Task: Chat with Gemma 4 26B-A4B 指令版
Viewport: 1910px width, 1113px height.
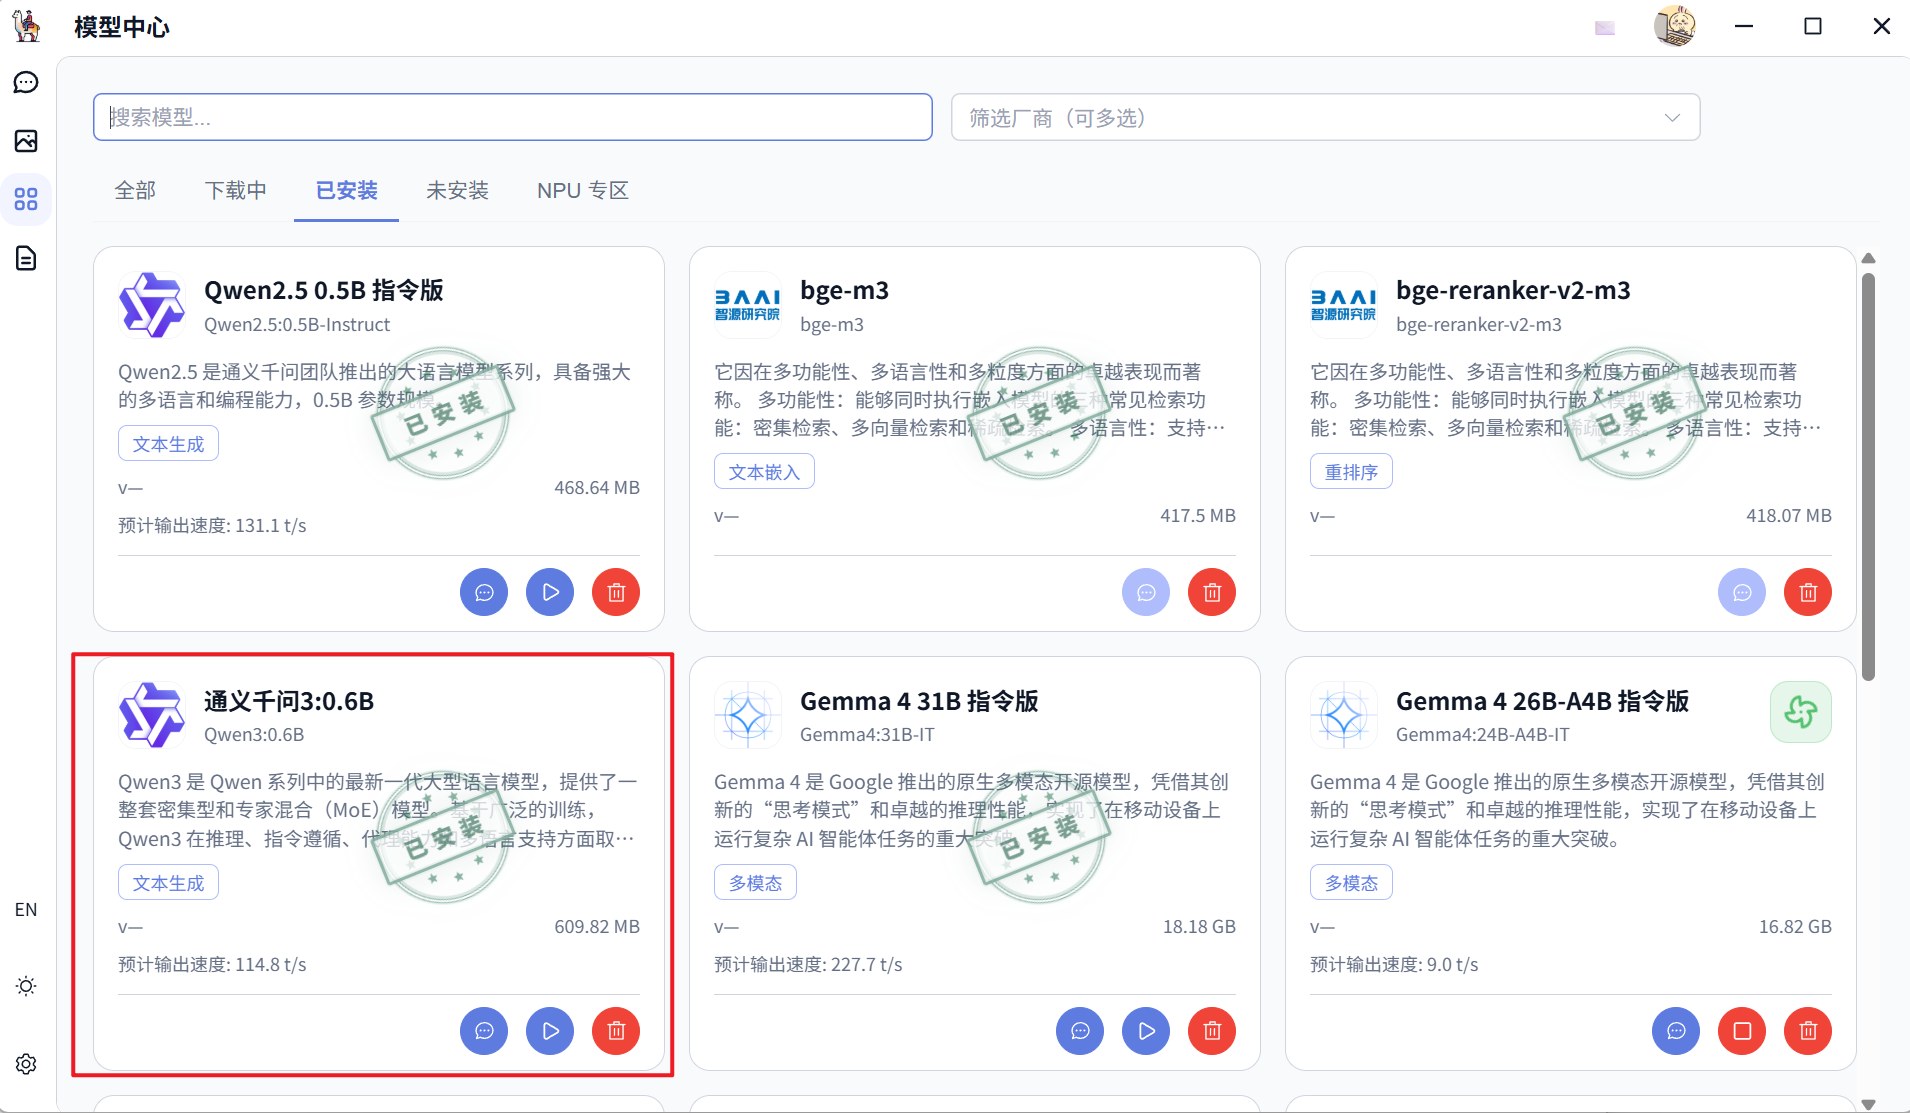Action: tap(1676, 1031)
